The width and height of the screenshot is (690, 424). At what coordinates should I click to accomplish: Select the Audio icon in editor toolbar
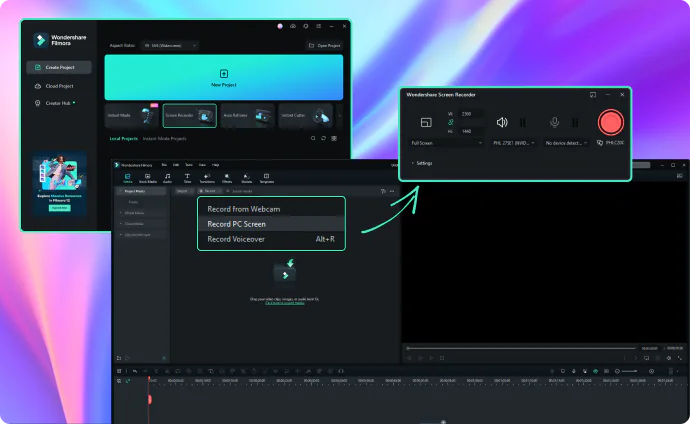pos(168,178)
